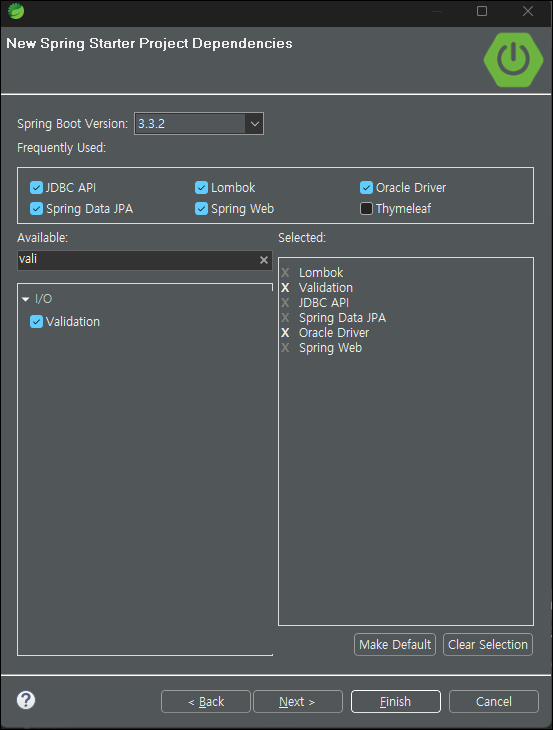Uncheck the Lombok checkbox

coord(201,188)
